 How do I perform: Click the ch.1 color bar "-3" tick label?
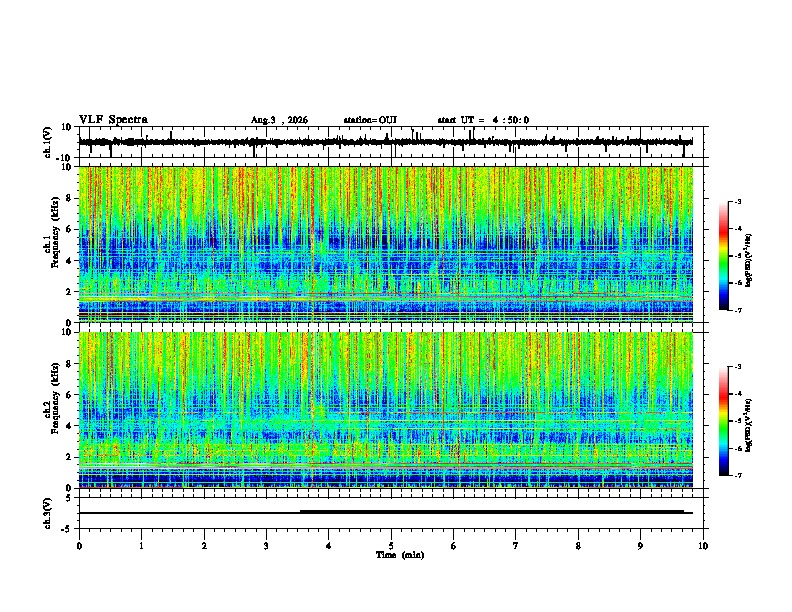coord(737,201)
